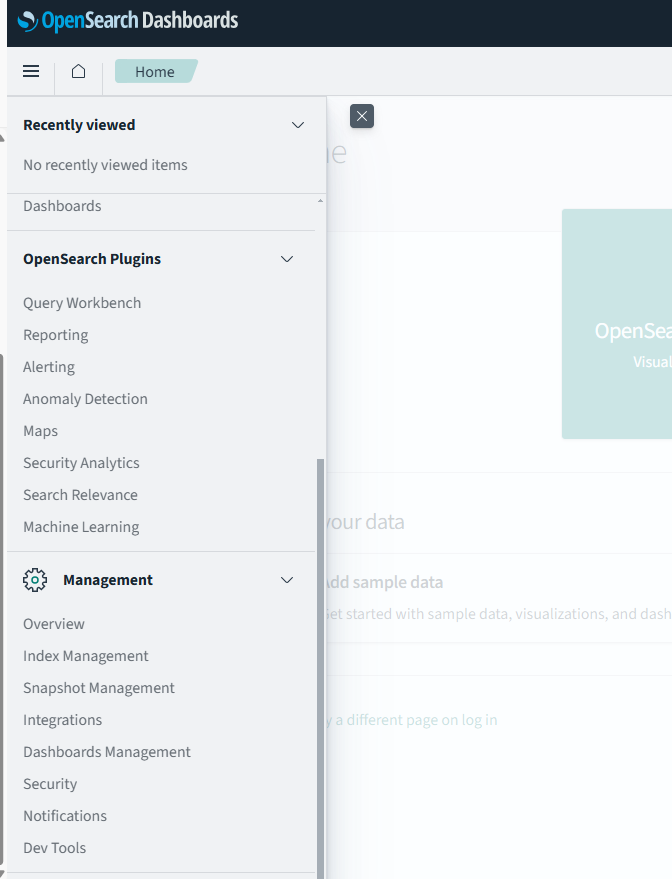This screenshot has width=672, height=879.
Task: Click 'Add sample data' heading behind panel
Action: coord(384,582)
